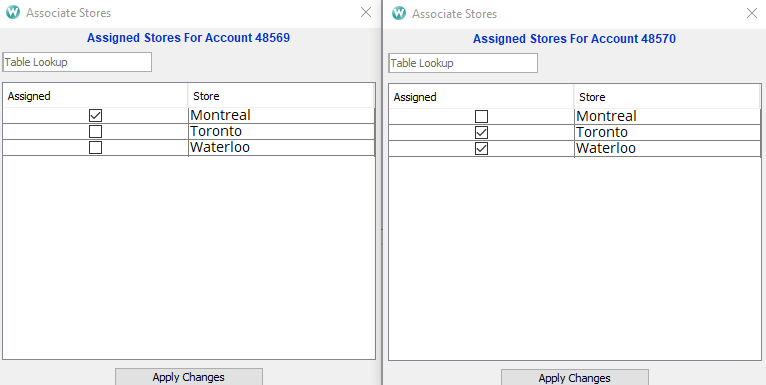Sort by Store column in Account 48570 window
Viewport: 766px width, 385px height.
667,97
